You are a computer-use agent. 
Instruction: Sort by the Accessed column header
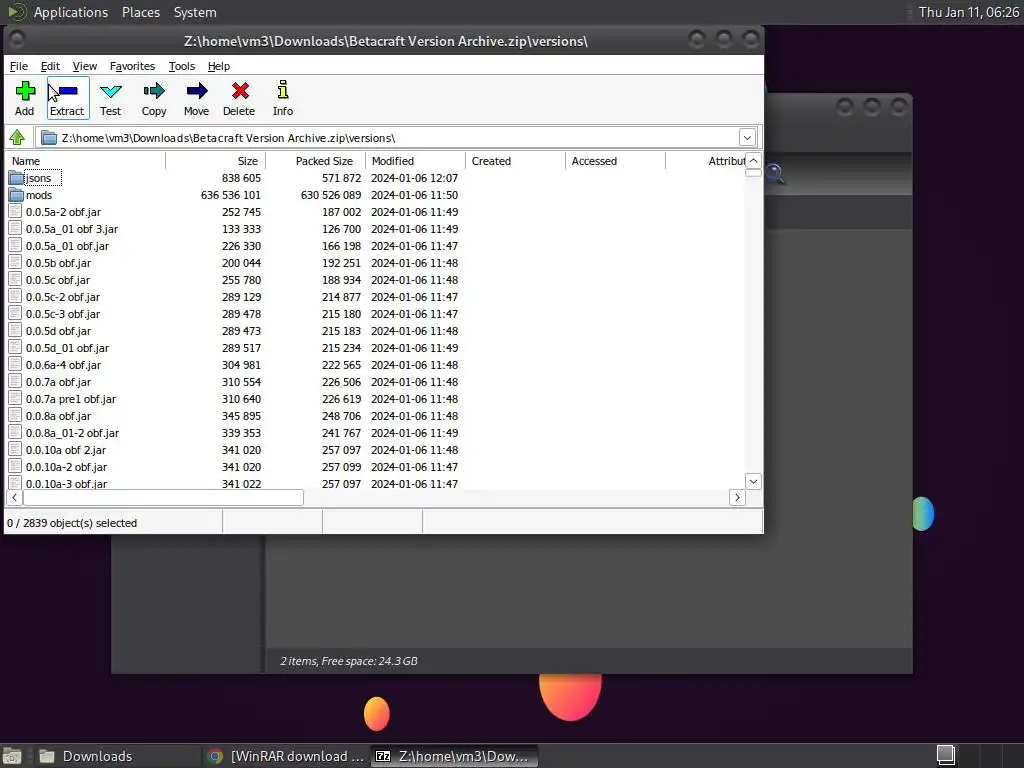(x=616, y=161)
